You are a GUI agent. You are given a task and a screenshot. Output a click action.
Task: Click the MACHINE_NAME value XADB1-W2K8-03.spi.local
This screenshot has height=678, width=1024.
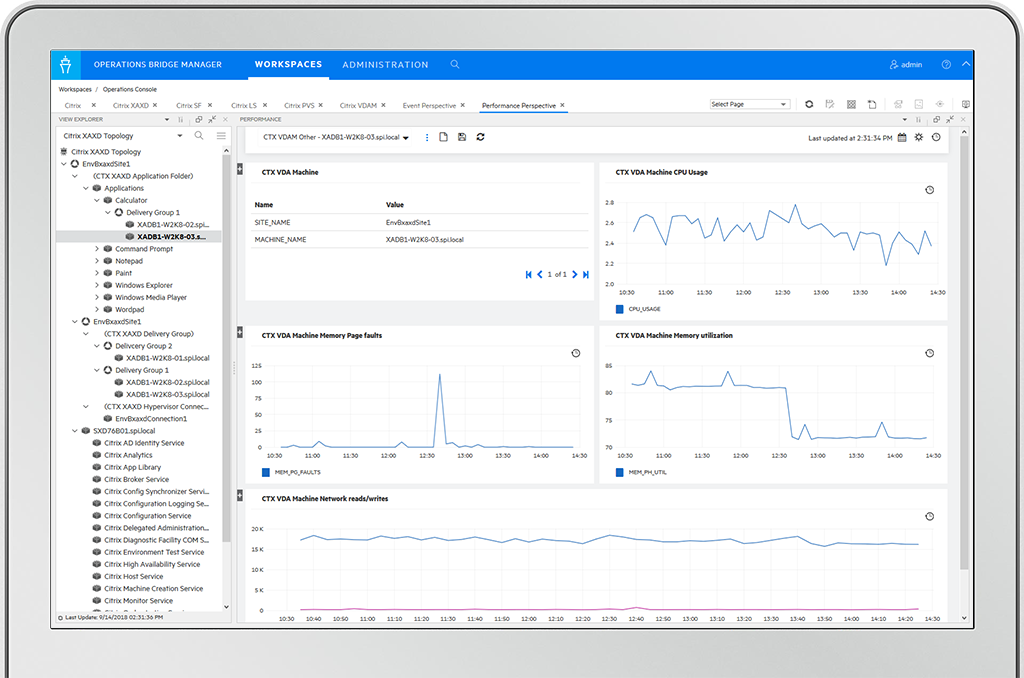pyautogui.click(x=424, y=240)
